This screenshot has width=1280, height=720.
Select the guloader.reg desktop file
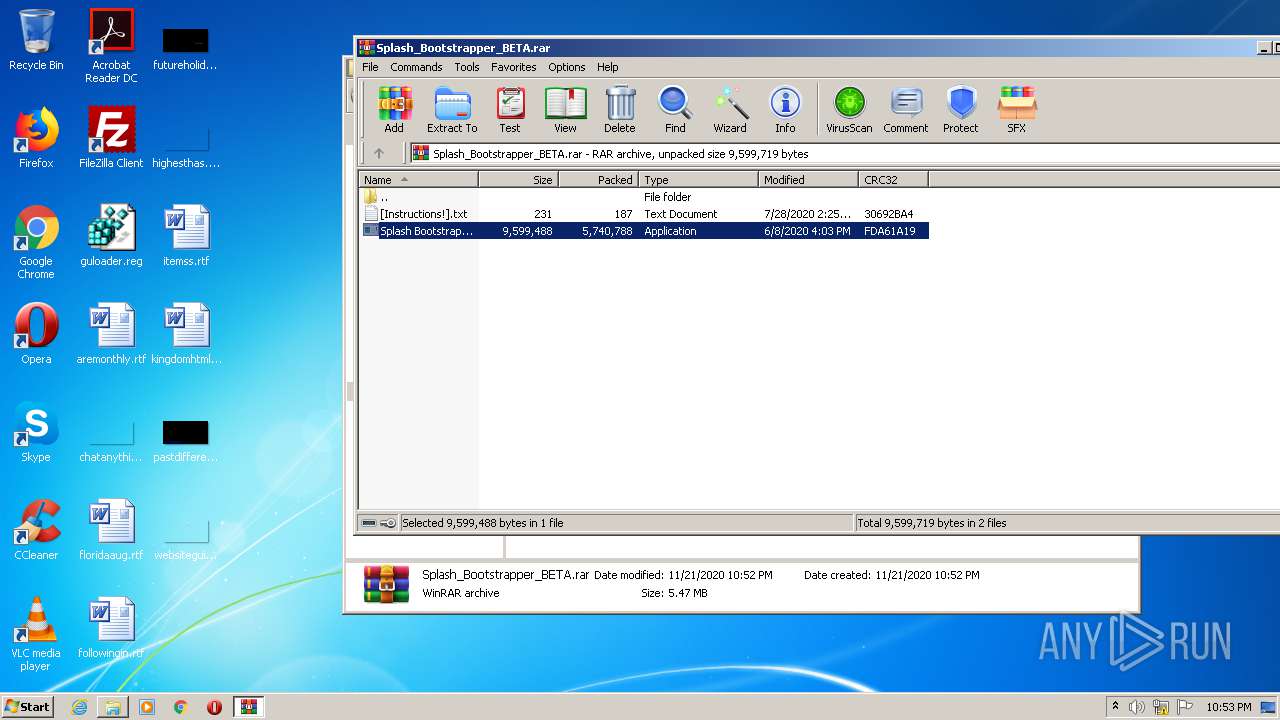(111, 236)
